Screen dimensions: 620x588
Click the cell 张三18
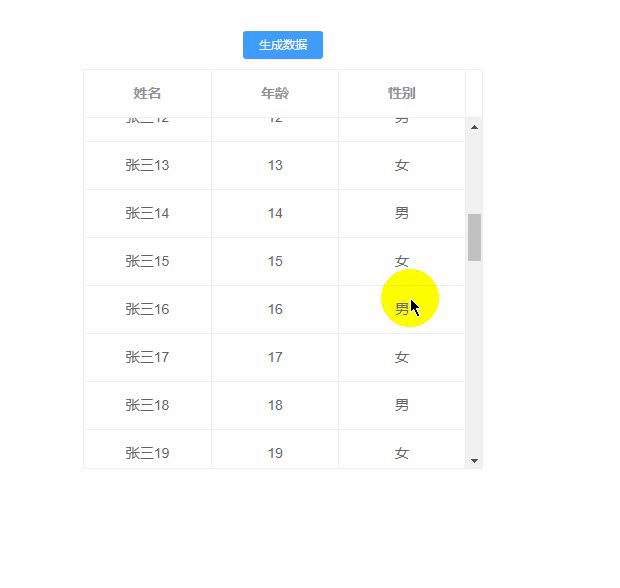coord(147,405)
